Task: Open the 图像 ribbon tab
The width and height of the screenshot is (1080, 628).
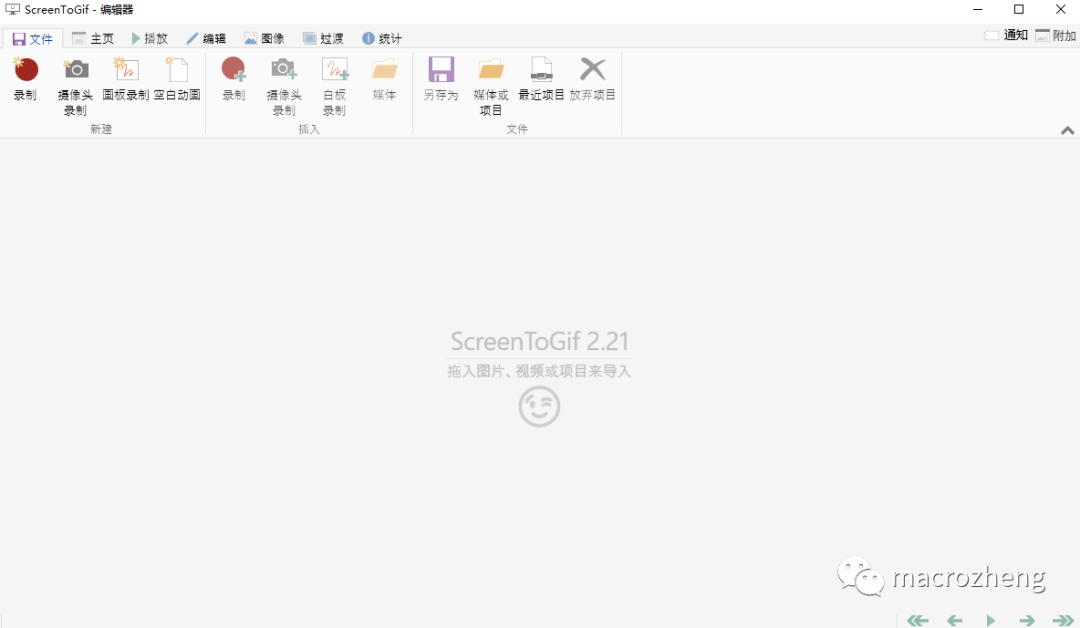Action: pos(265,39)
